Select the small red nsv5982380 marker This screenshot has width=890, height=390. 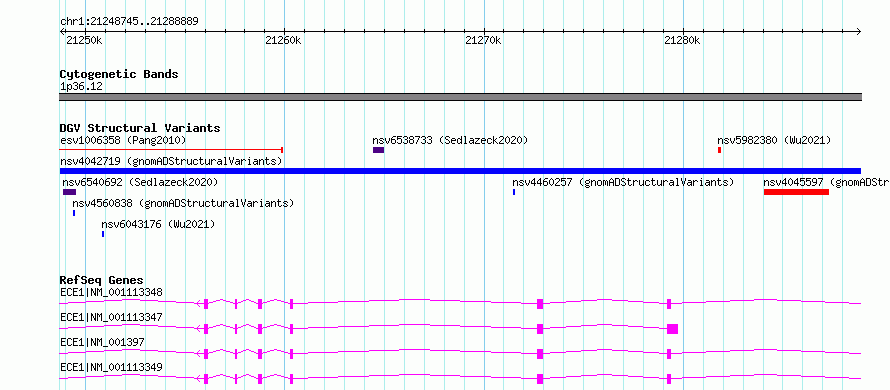[x=719, y=150]
